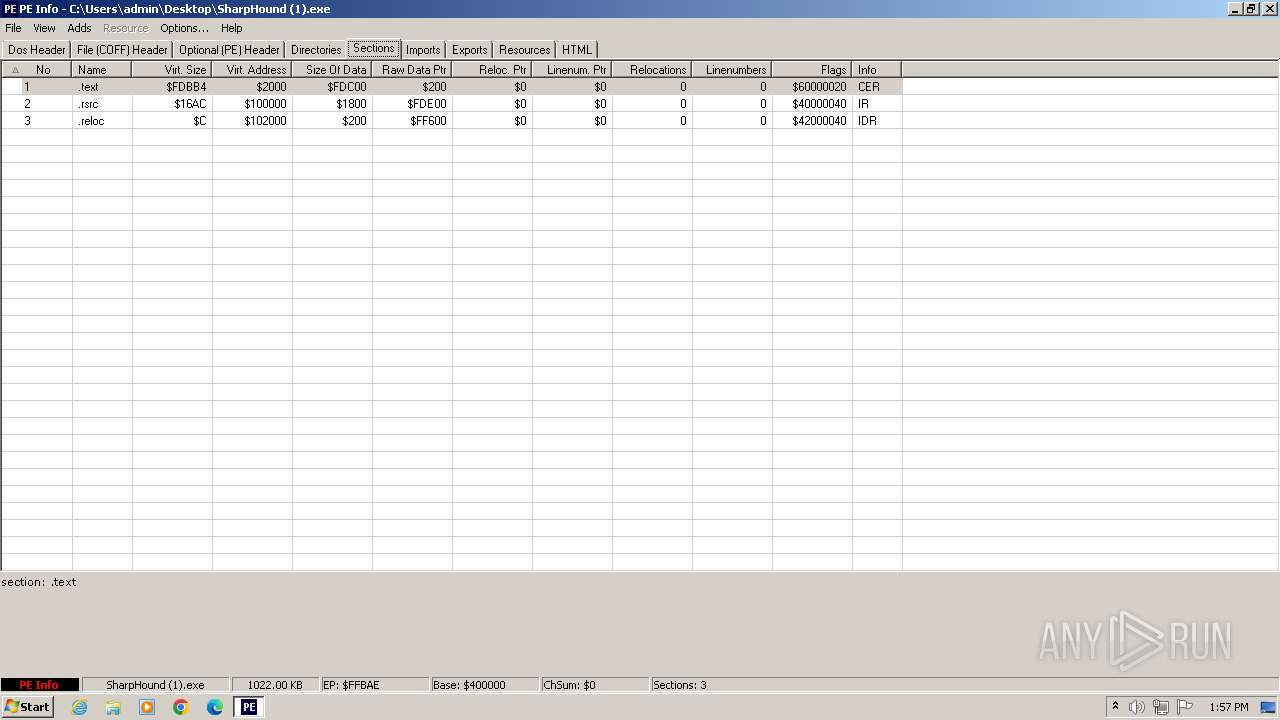Open the File menu
The height and width of the screenshot is (720, 1280).
(13, 28)
